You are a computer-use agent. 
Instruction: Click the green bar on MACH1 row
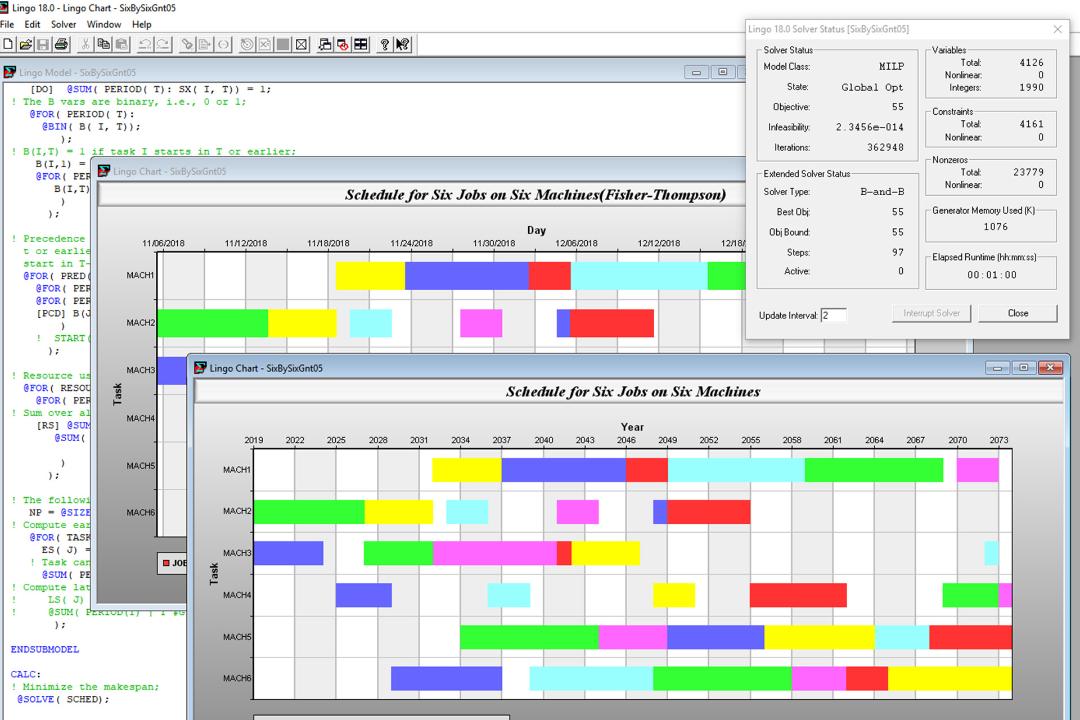coord(873,470)
